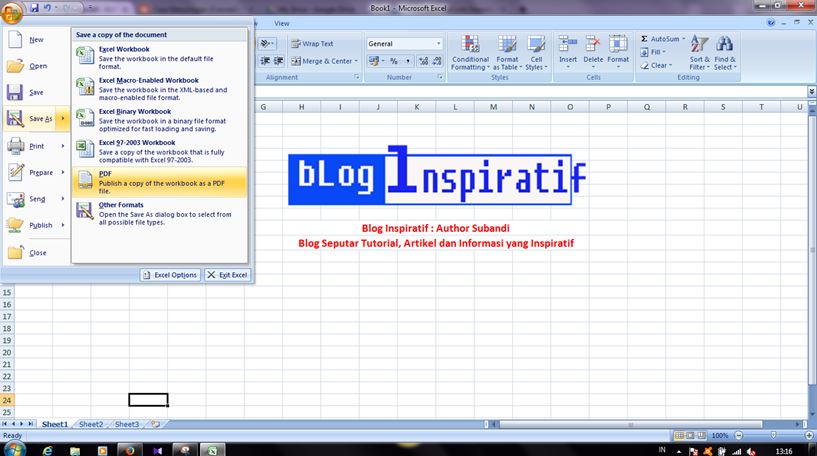Image resolution: width=817 pixels, height=456 pixels.
Task: Select New in the Office menu
Action: 36,40
